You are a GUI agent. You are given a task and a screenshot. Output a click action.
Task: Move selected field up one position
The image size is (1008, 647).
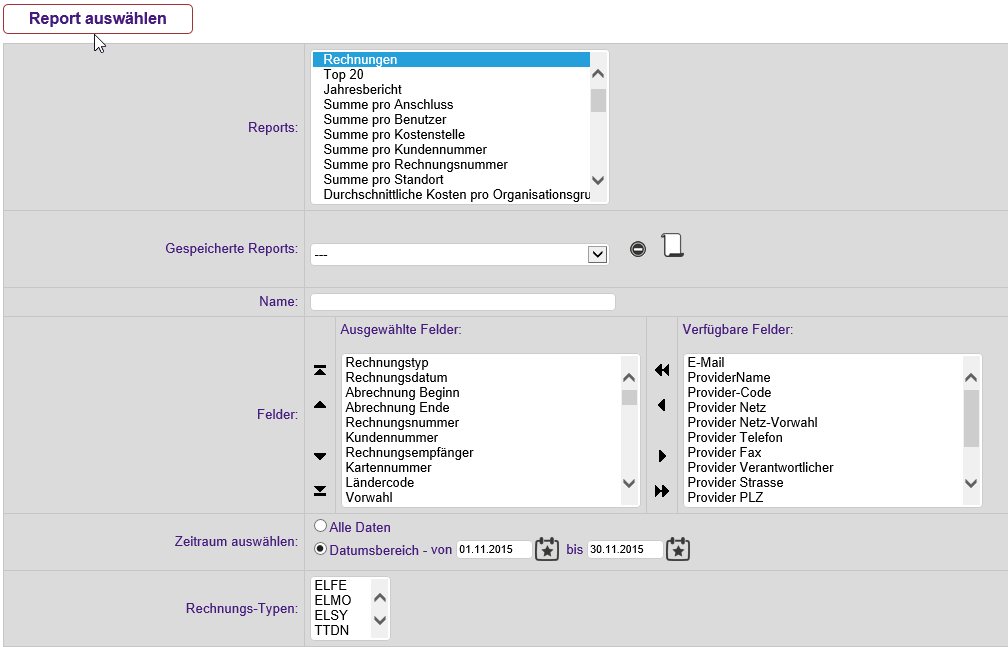pos(320,405)
